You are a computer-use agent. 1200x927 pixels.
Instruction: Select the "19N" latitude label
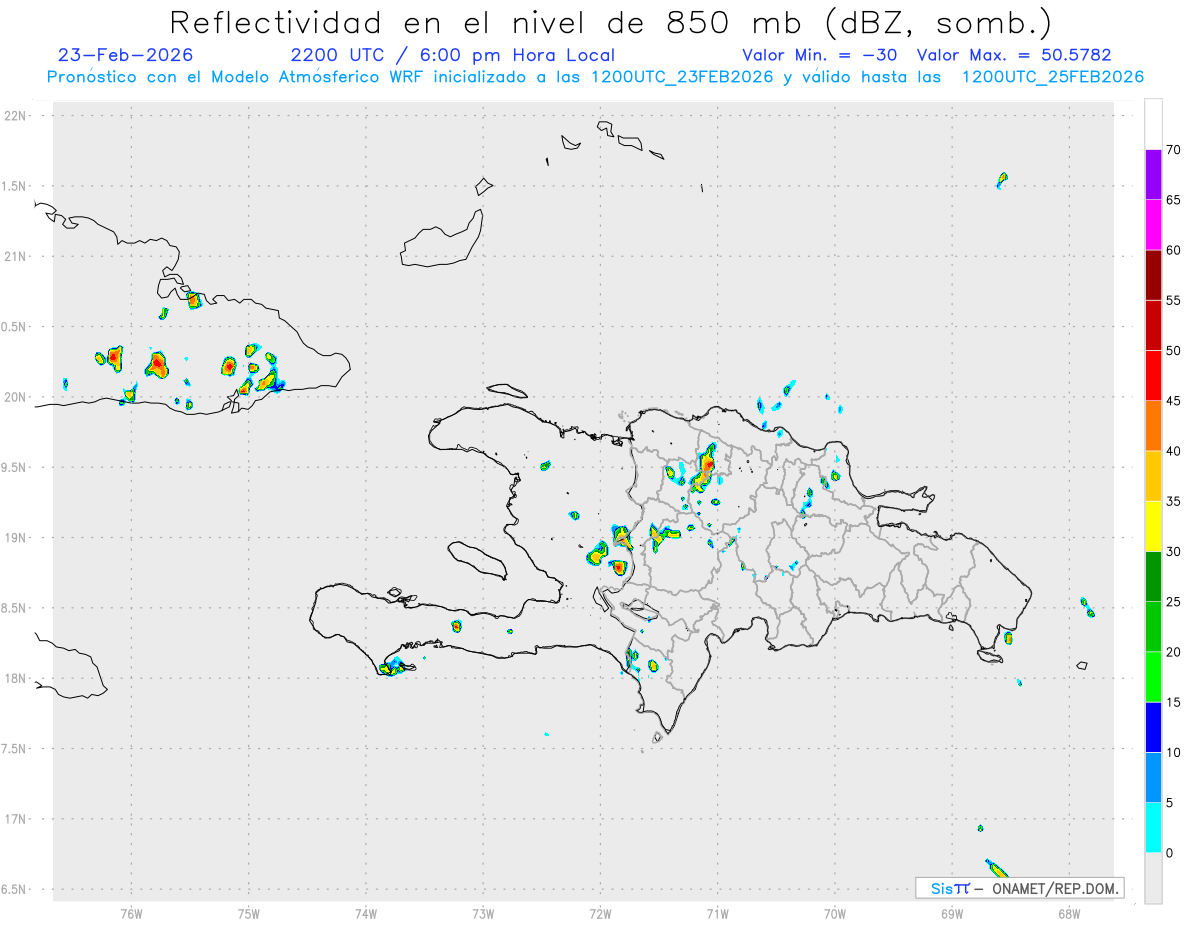tap(15, 538)
